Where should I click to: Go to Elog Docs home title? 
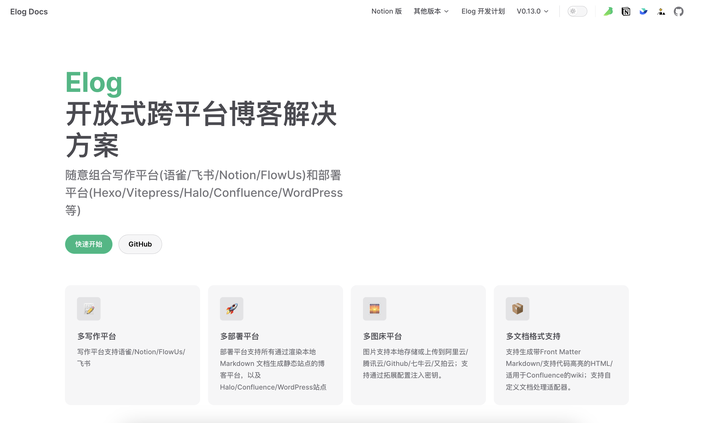click(29, 11)
